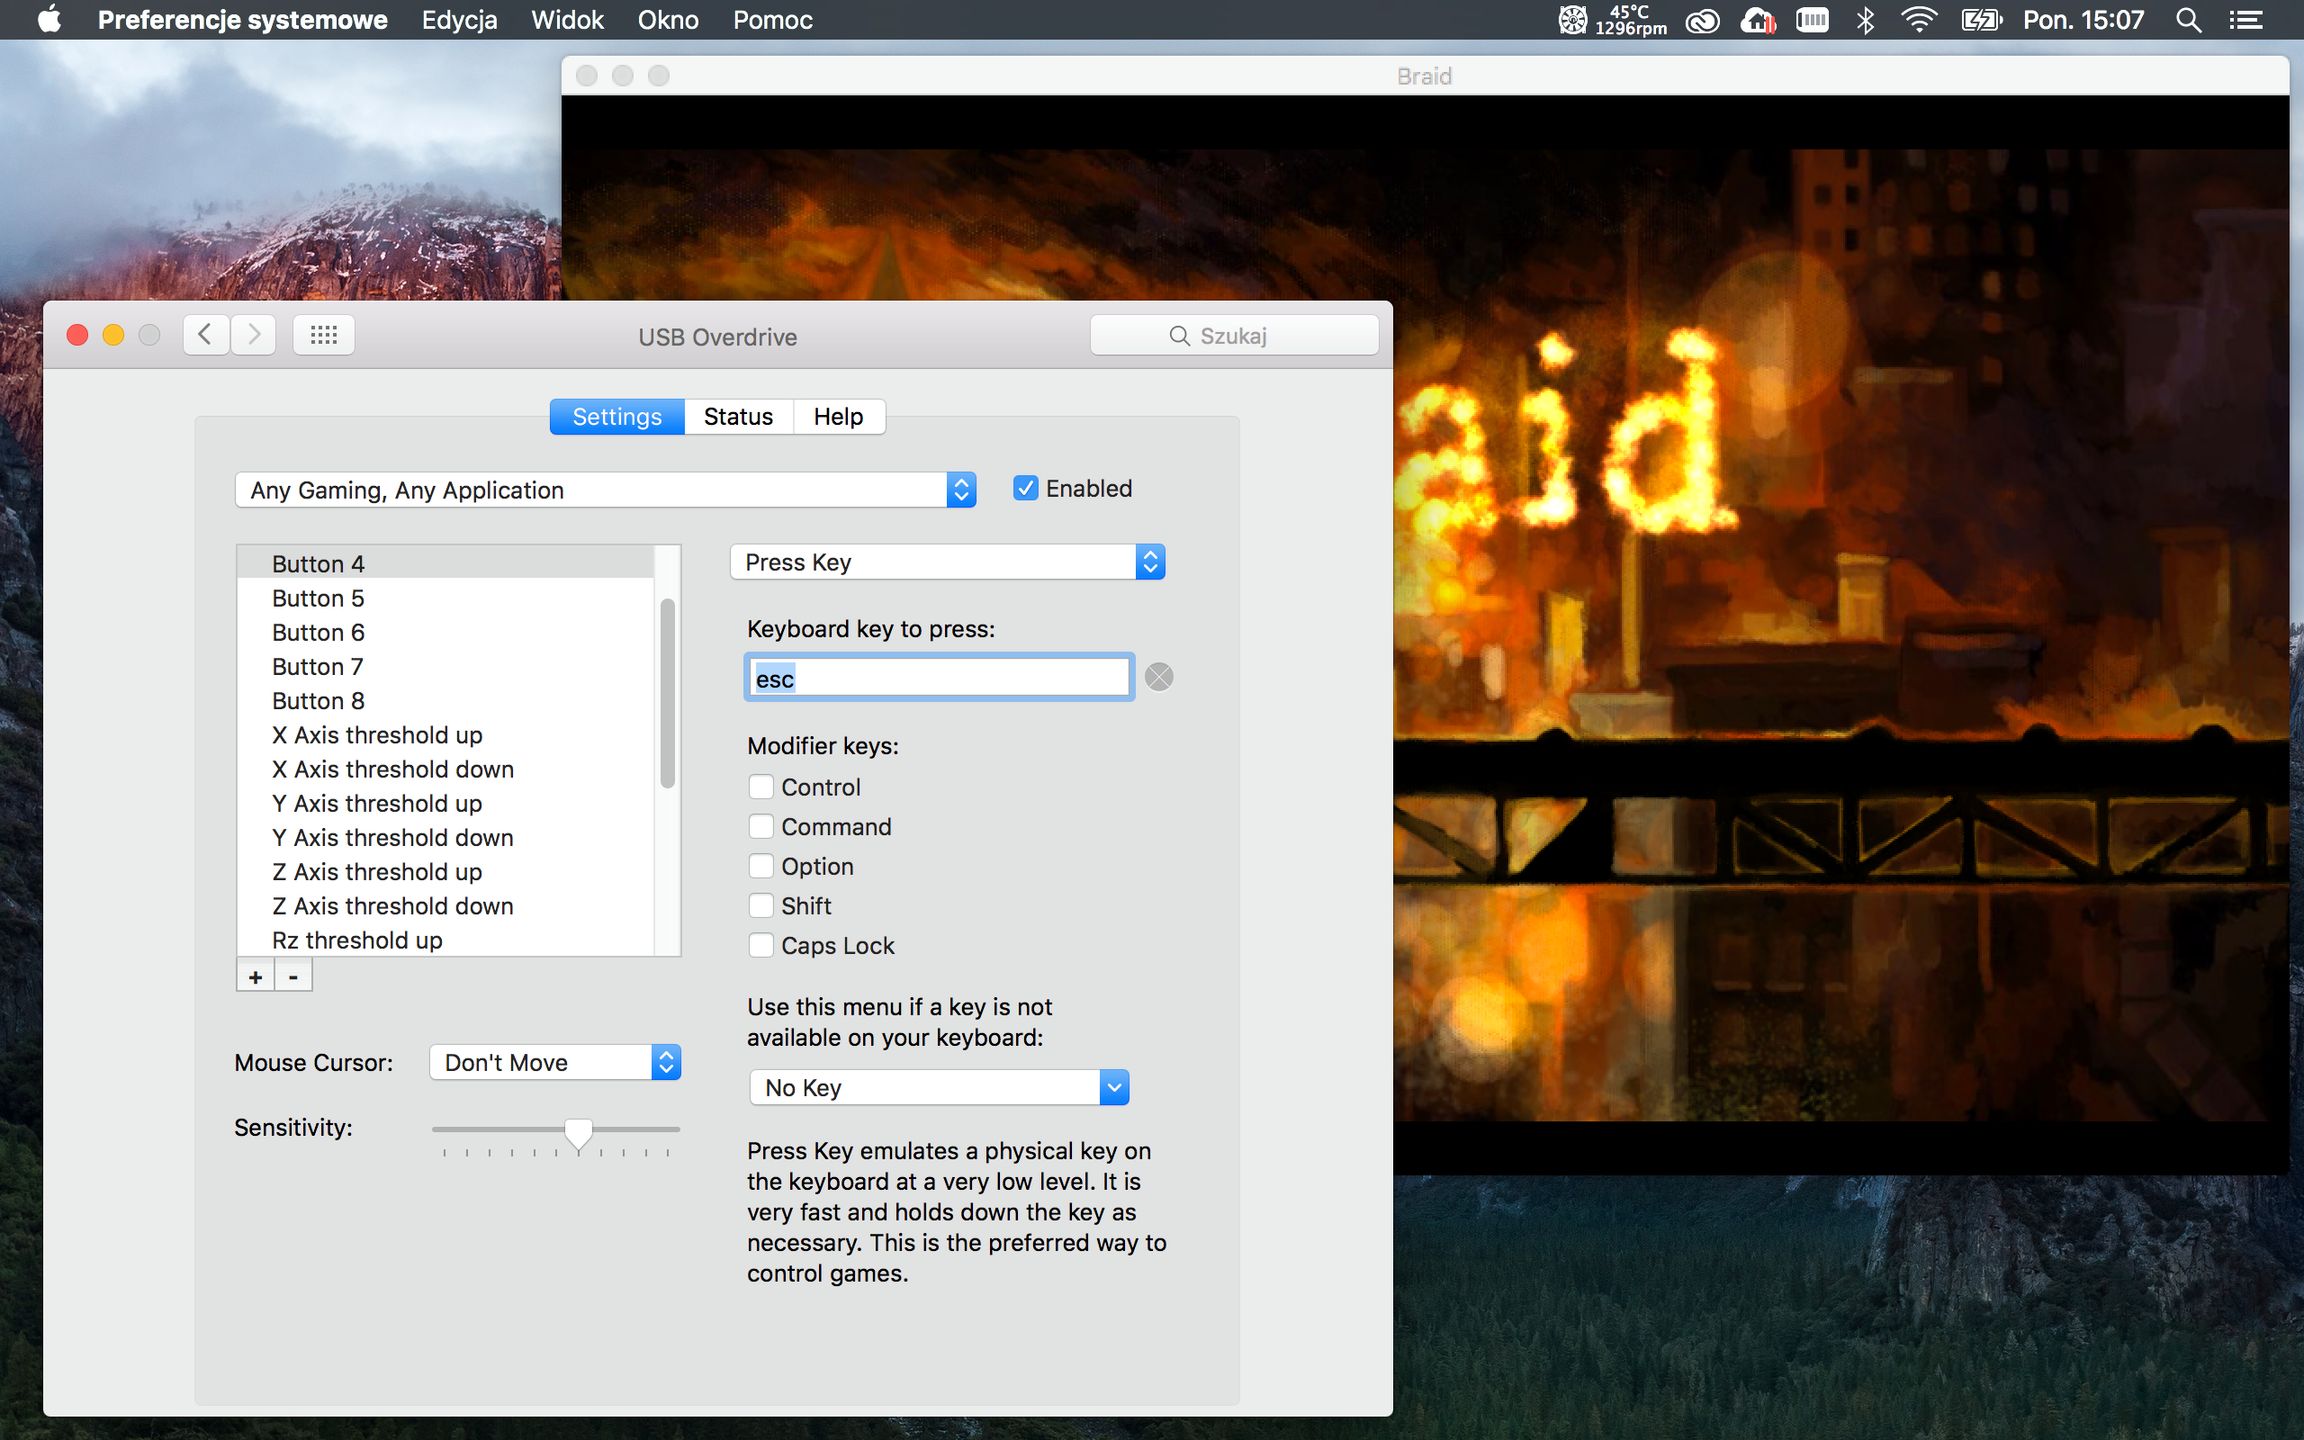Viewport: 2304px width, 1440px height.
Task: Click the fan temperature monitor icon
Action: (x=1573, y=20)
